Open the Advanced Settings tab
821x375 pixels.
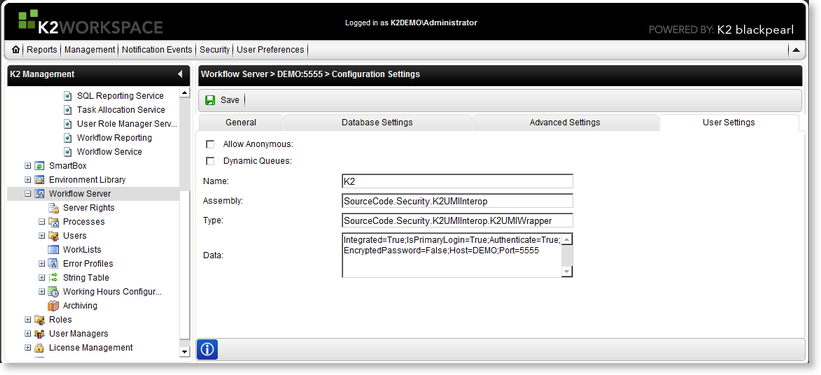pos(565,122)
